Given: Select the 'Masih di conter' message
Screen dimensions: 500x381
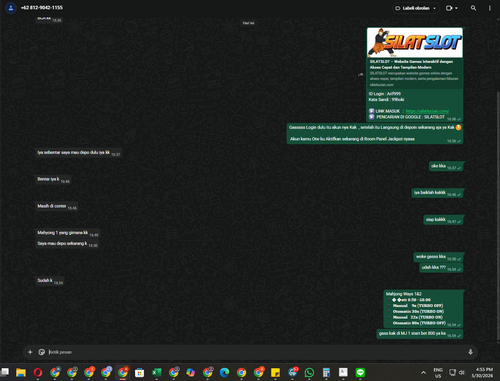Looking at the screenshot, I should (x=56, y=206).
